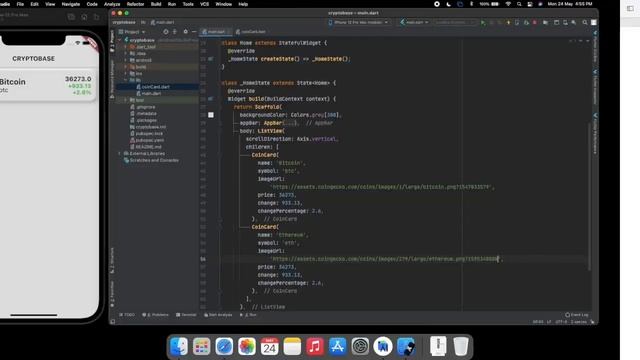Image resolution: width=640 pixels, height=360 pixels.
Task: Open the Structure vertical side tab
Action: (x=112, y=260)
